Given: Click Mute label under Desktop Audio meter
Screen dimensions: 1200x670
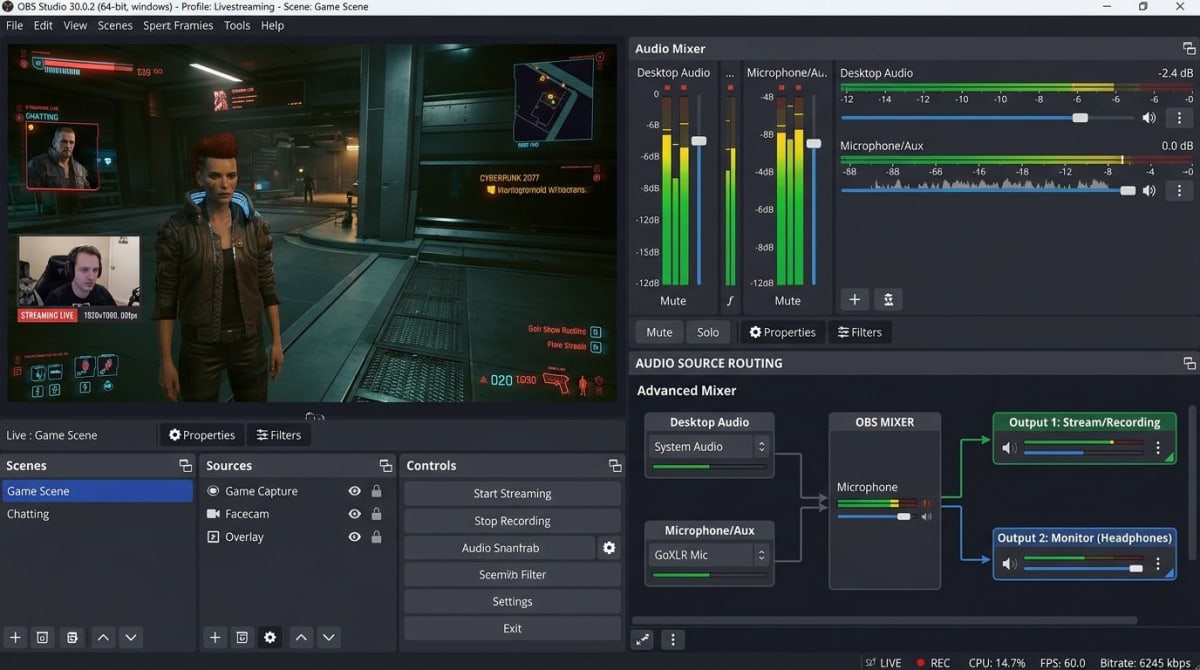Looking at the screenshot, I should coord(673,301).
